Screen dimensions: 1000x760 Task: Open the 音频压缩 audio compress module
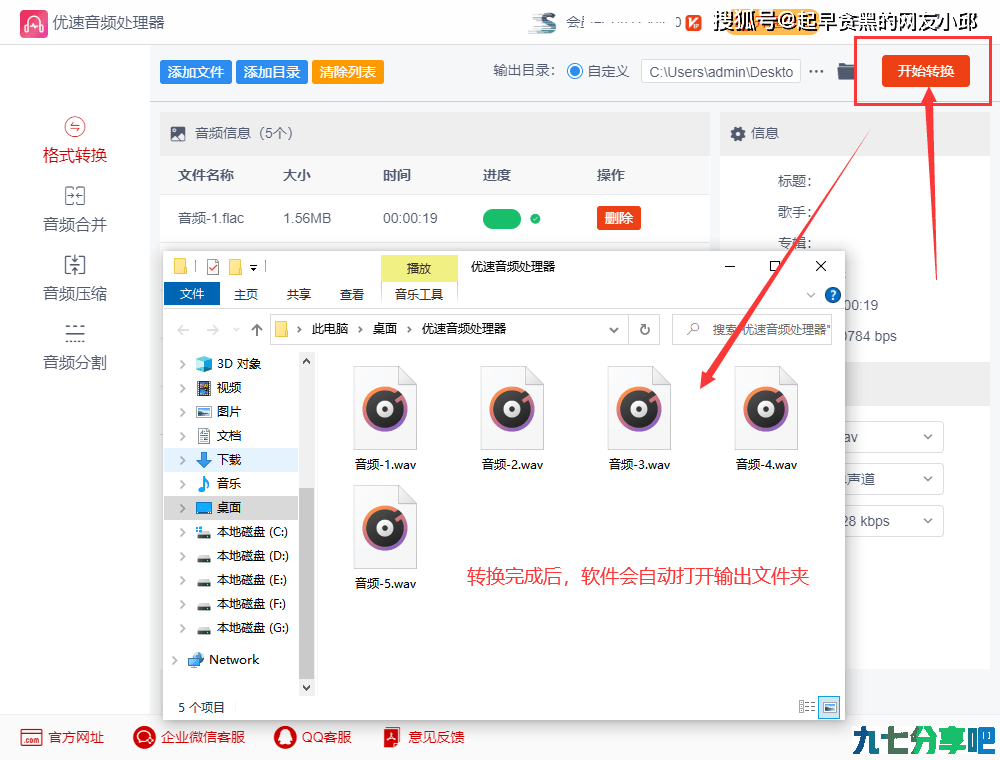[75, 279]
